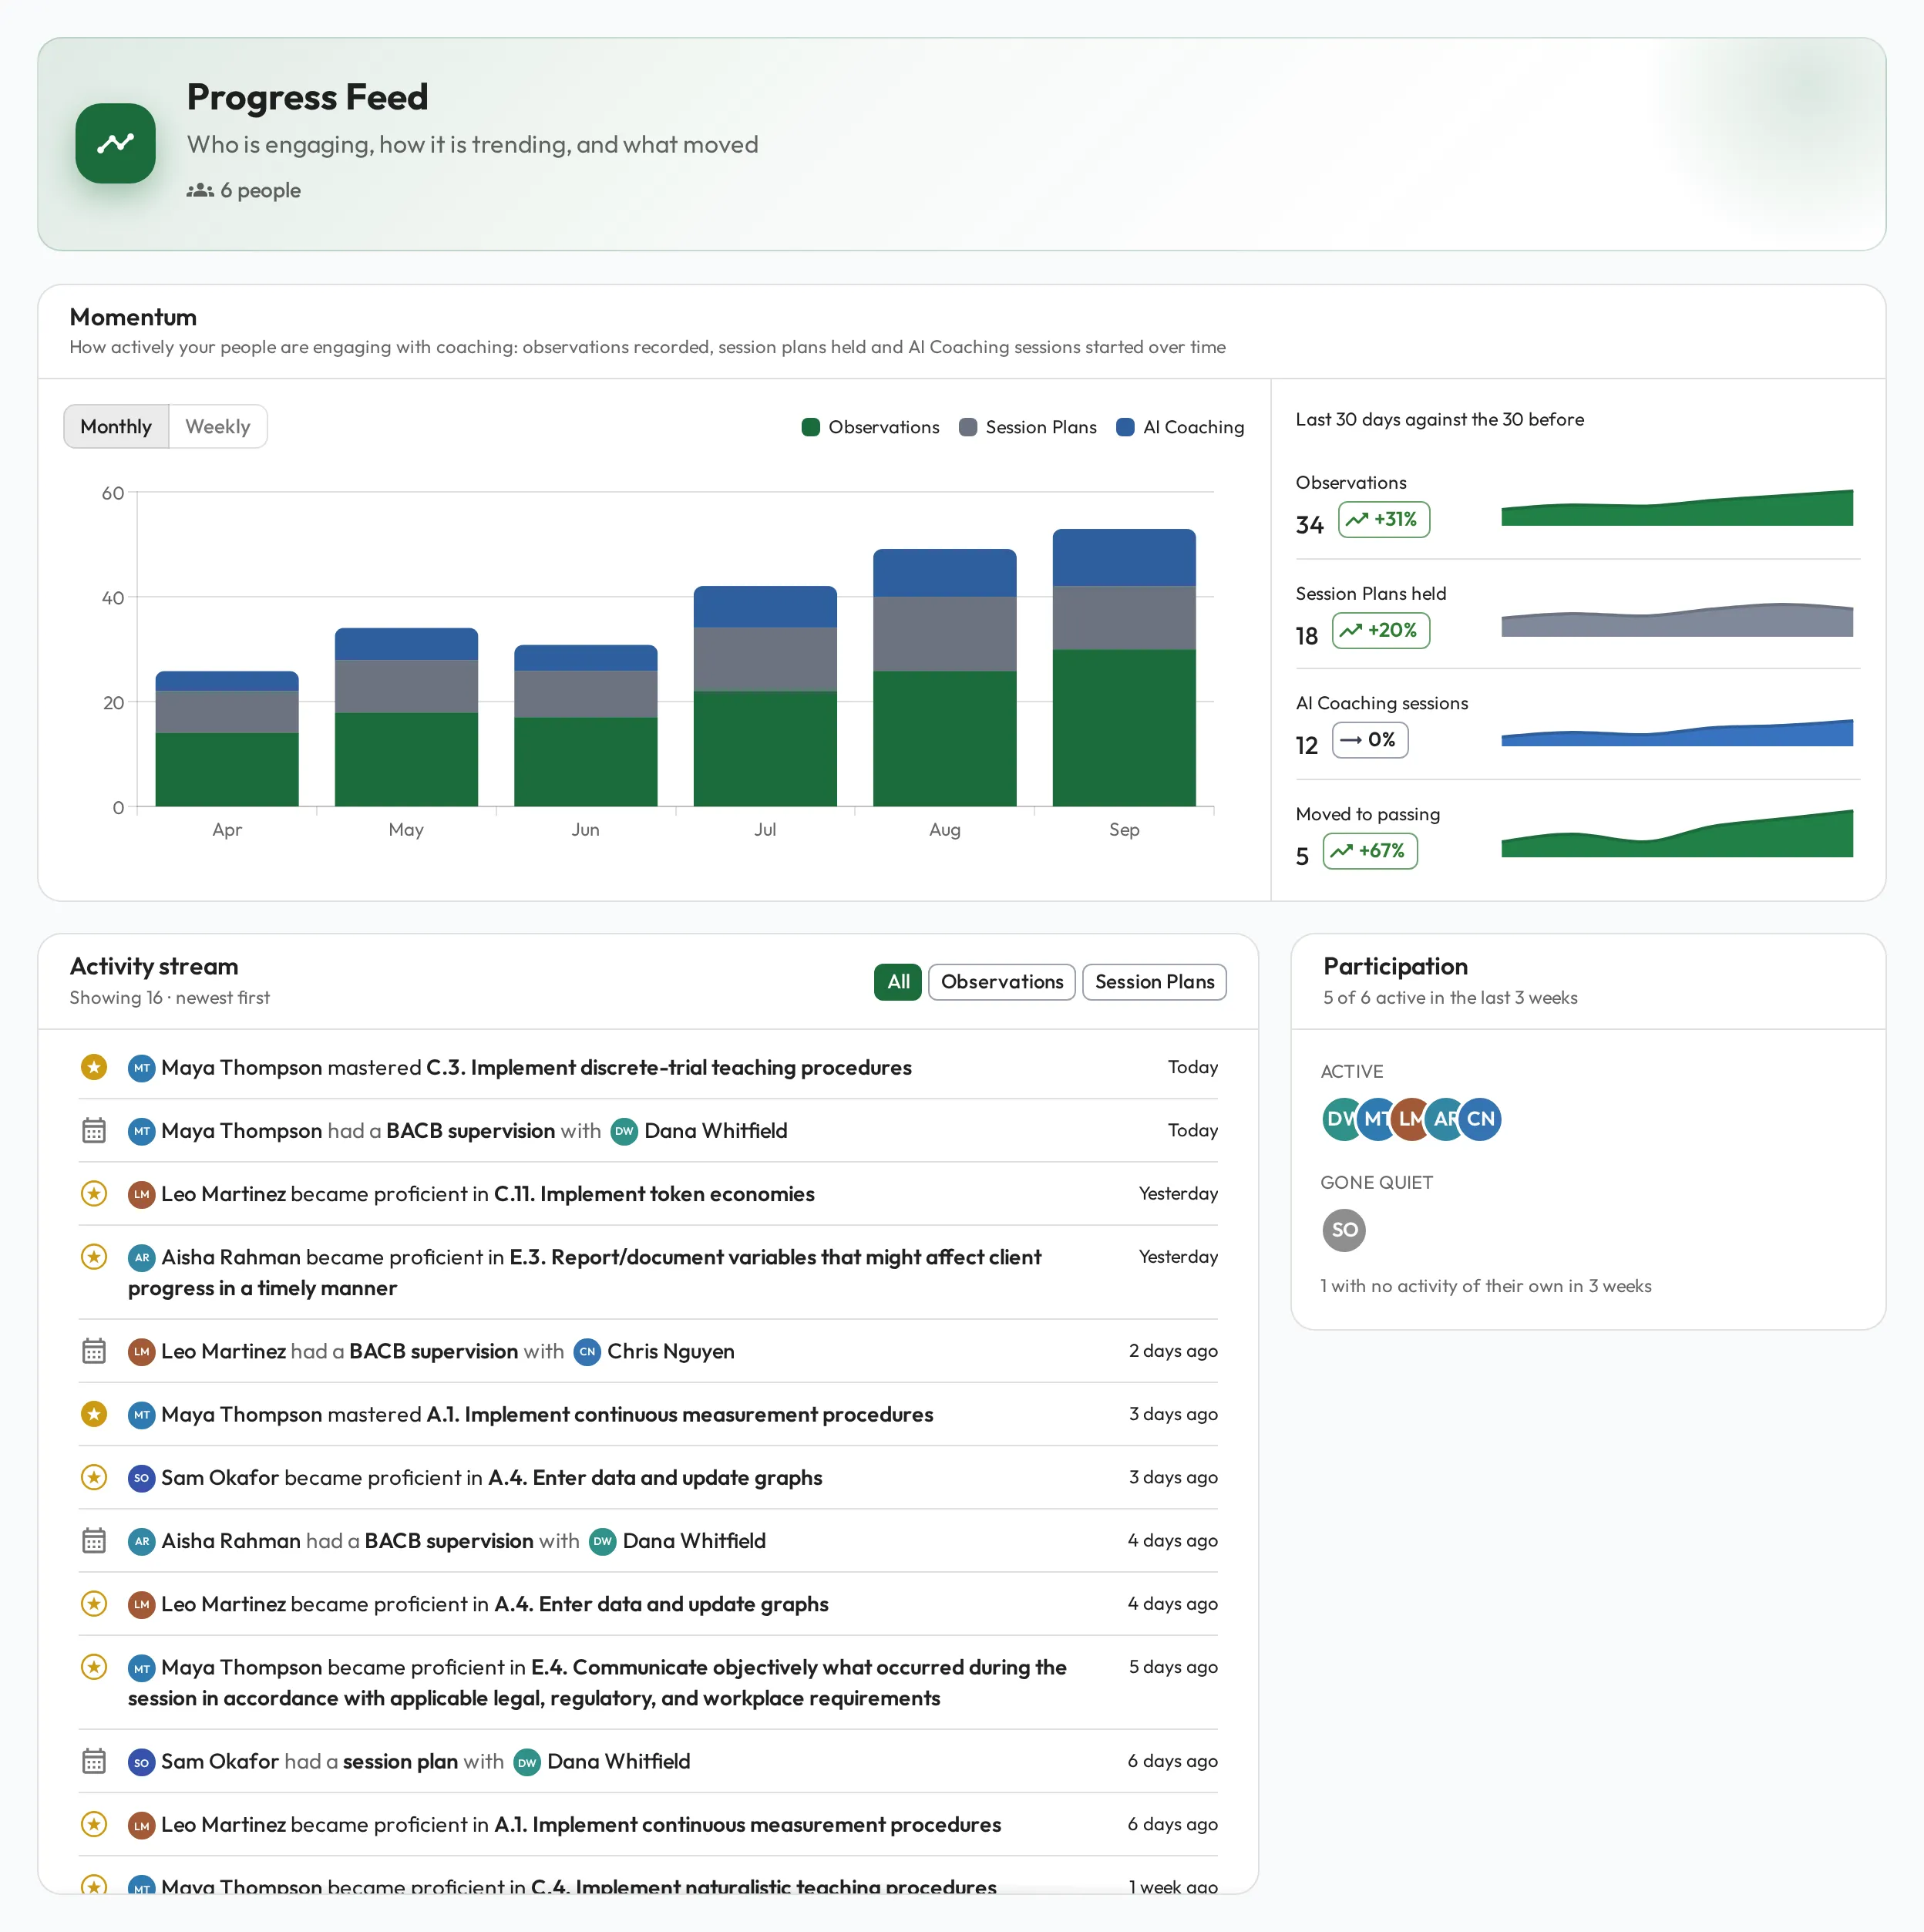Open the +67% Moved to passing badge

pos(1370,851)
